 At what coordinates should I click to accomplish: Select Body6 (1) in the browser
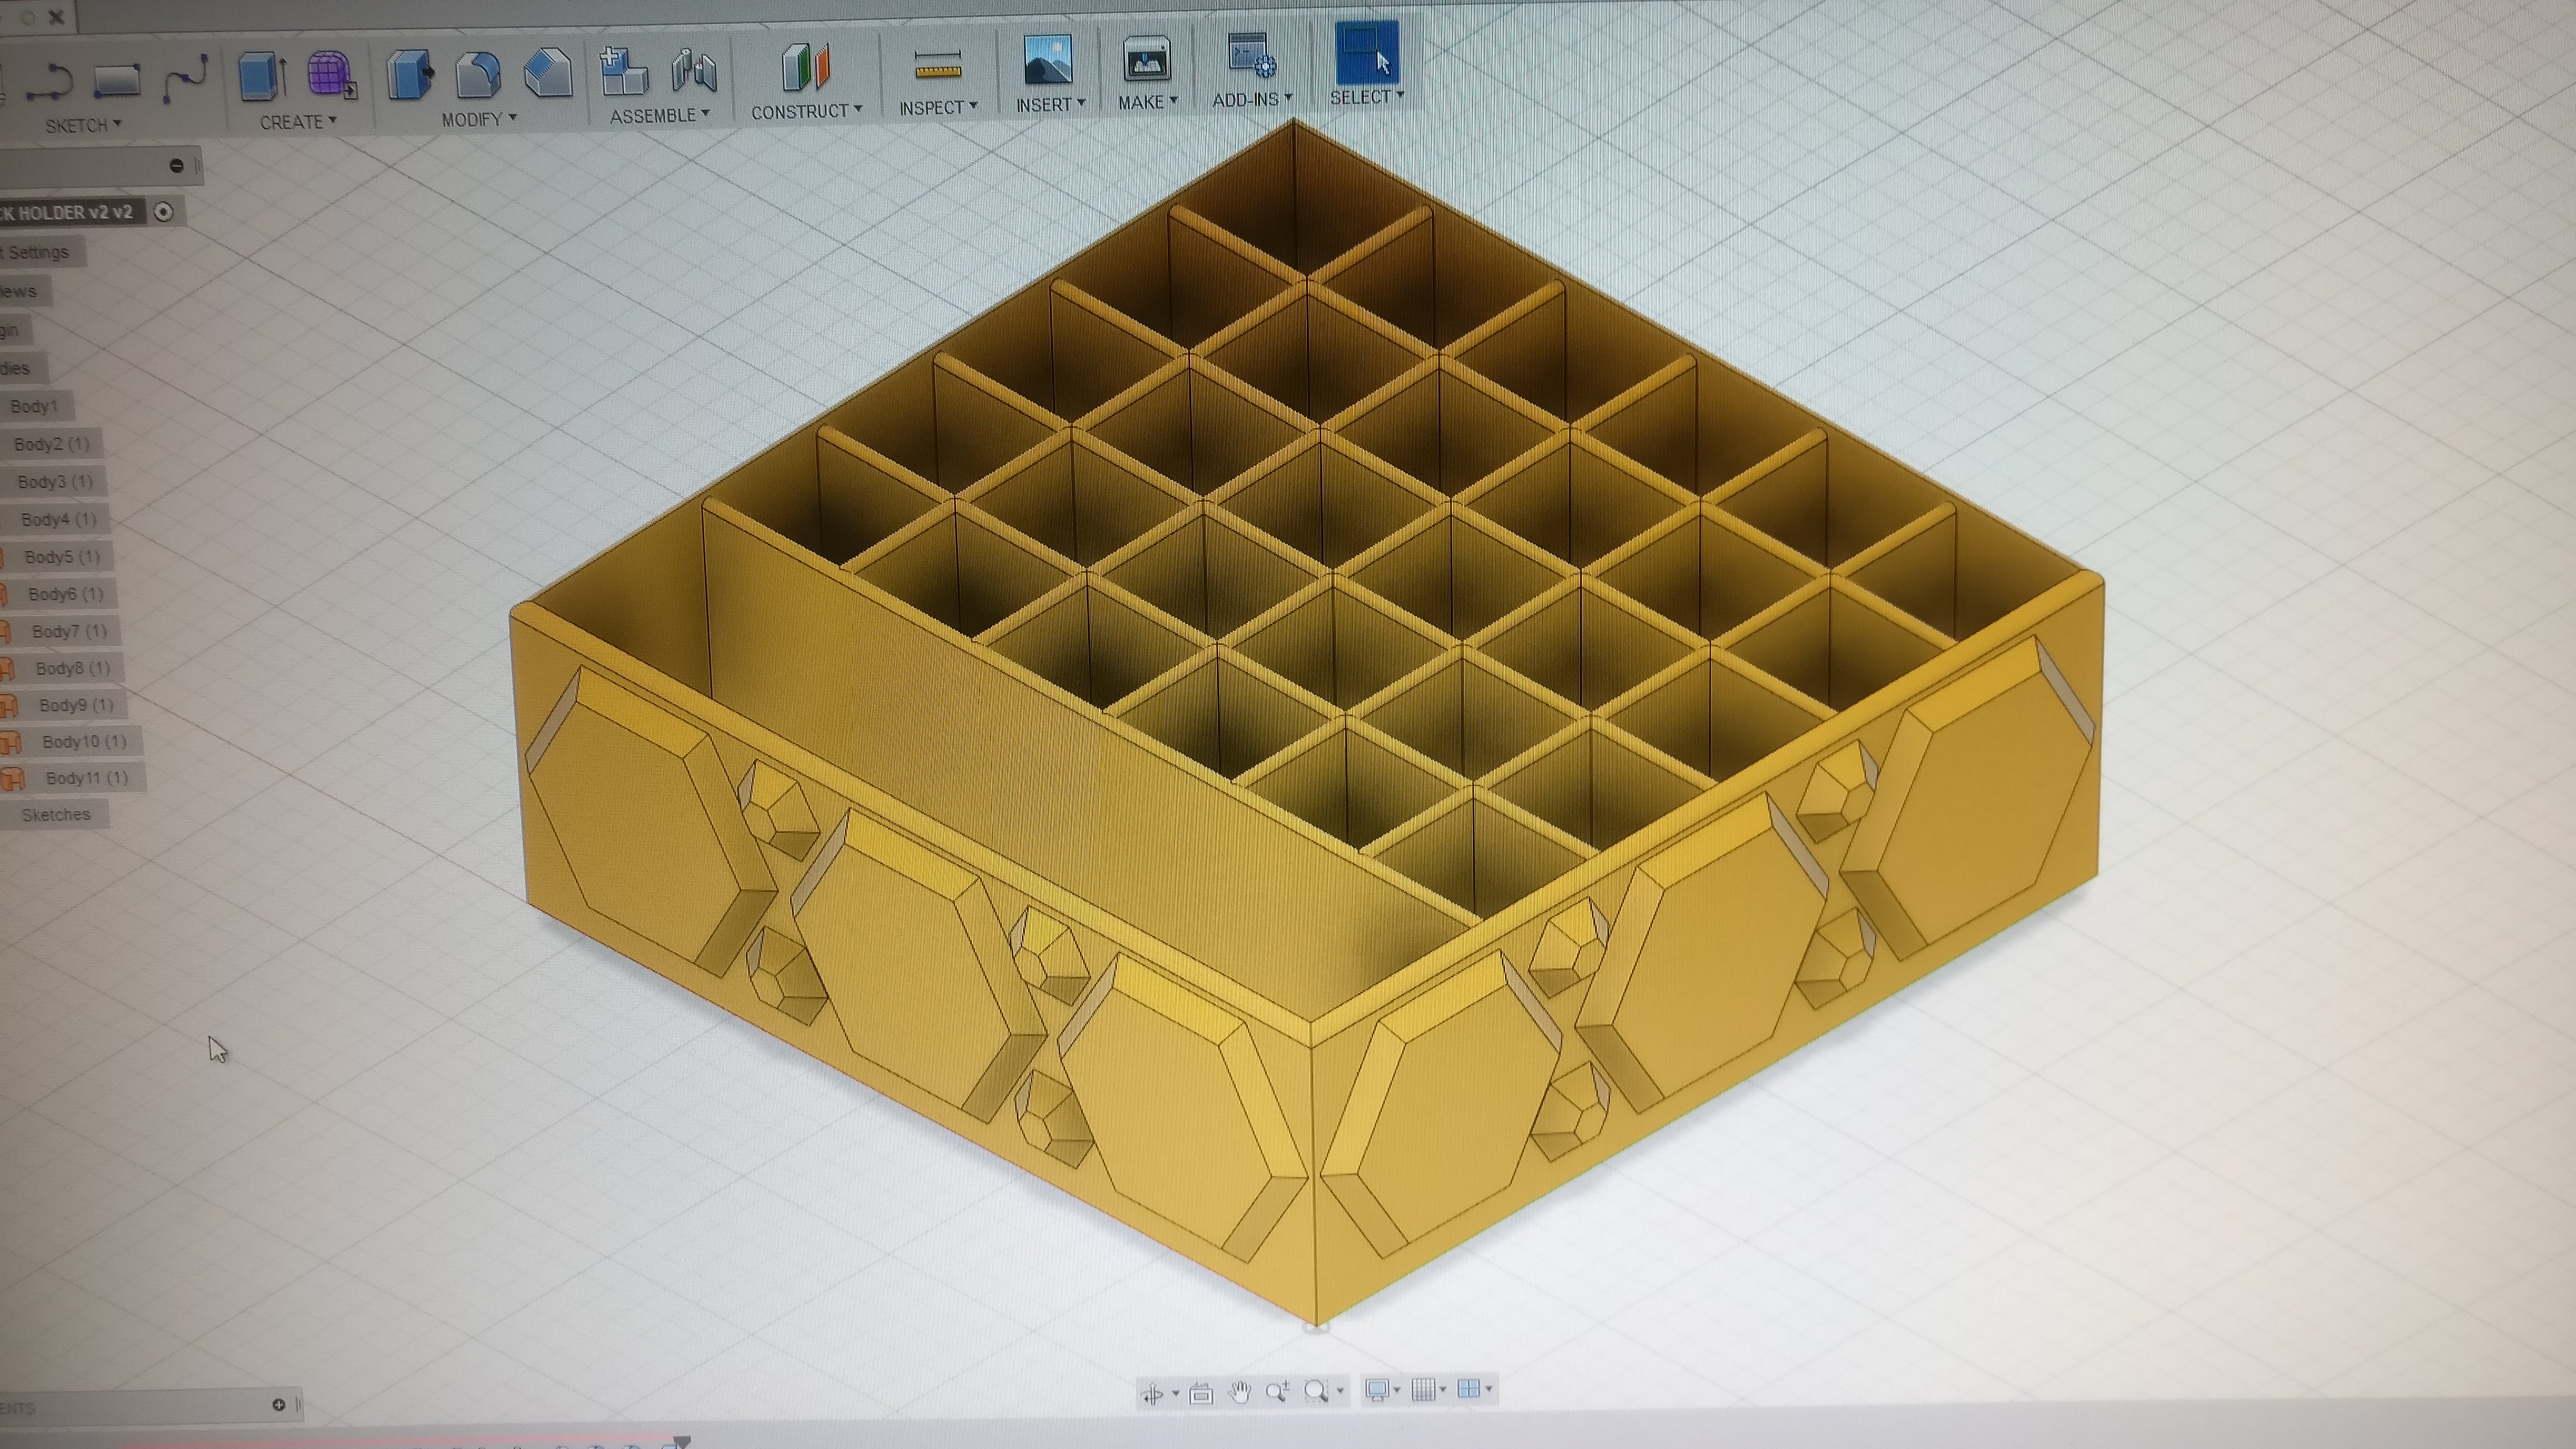pyautogui.click(x=66, y=594)
